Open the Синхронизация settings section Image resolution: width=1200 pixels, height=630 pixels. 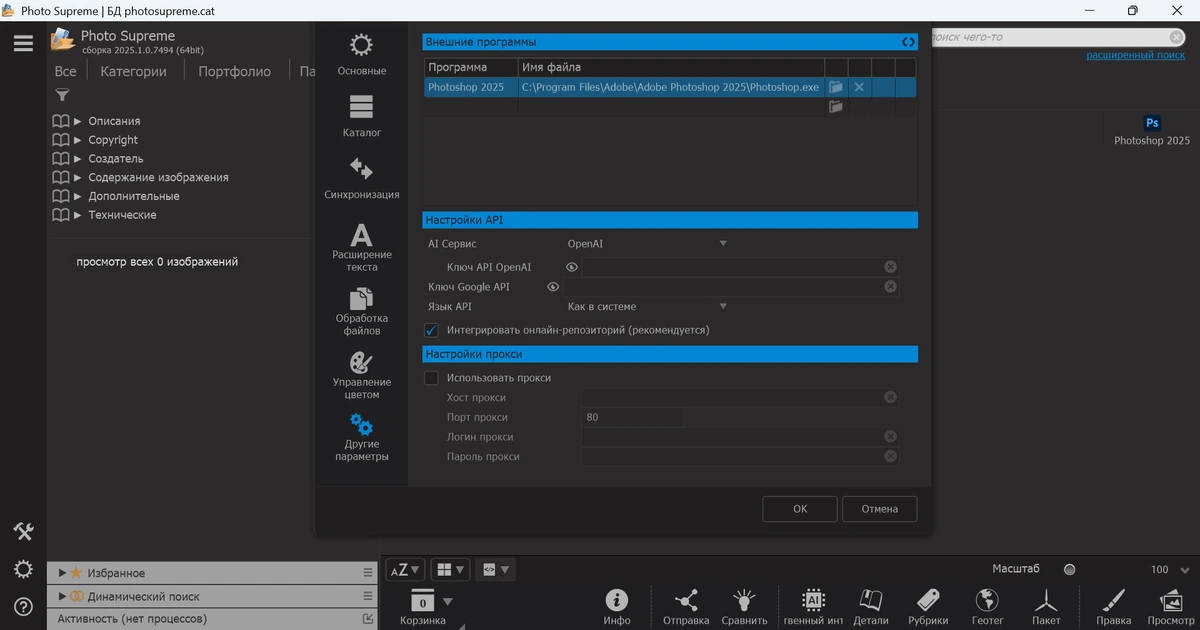click(x=361, y=179)
